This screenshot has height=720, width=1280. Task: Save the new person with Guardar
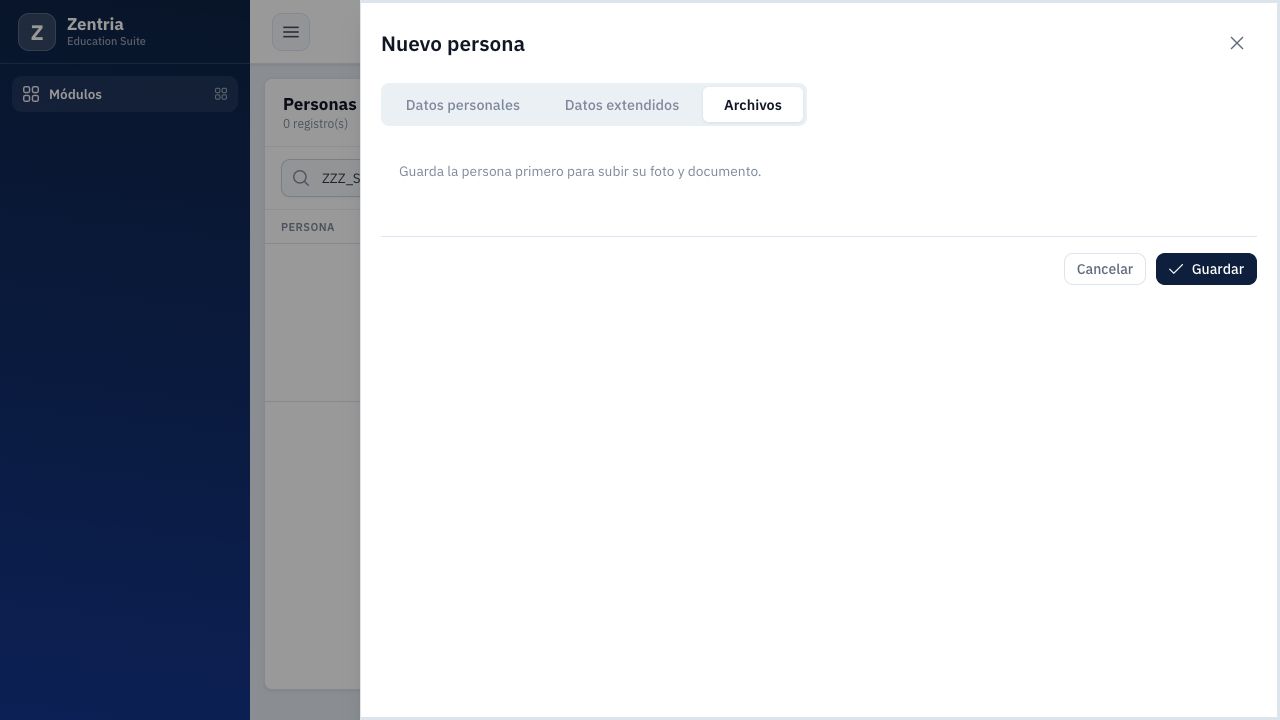tap(1206, 269)
